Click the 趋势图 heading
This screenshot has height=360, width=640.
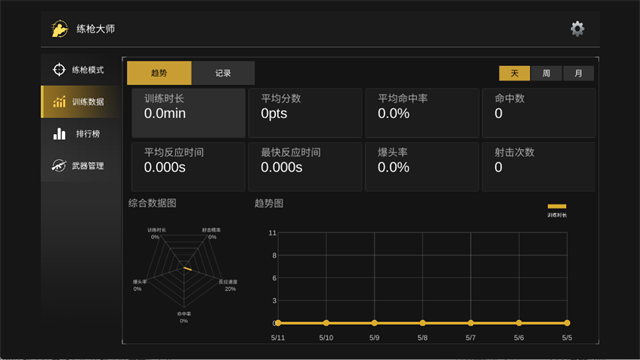click(x=269, y=203)
